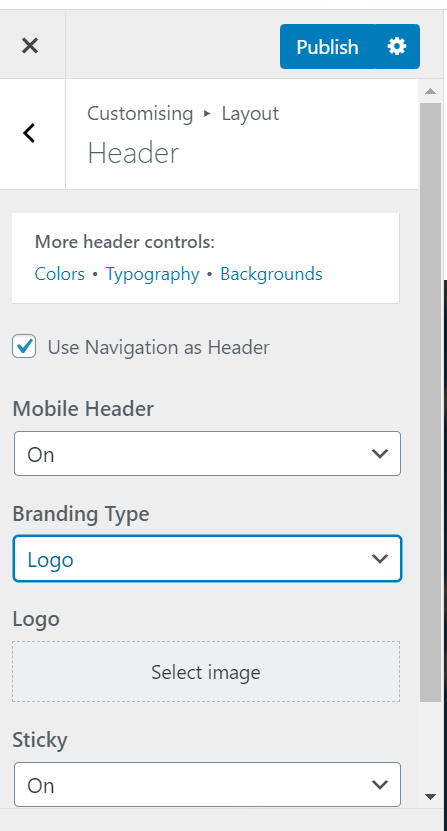Image resolution: width=447 pixels, height=831 pixels.
Task: Open the Colors header controls link
Action: 59,274
